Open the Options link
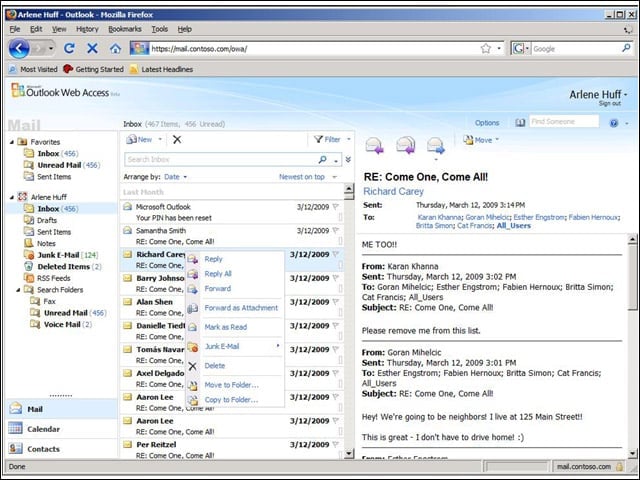This screenshot has width=640, height=480. click(487, 123)
